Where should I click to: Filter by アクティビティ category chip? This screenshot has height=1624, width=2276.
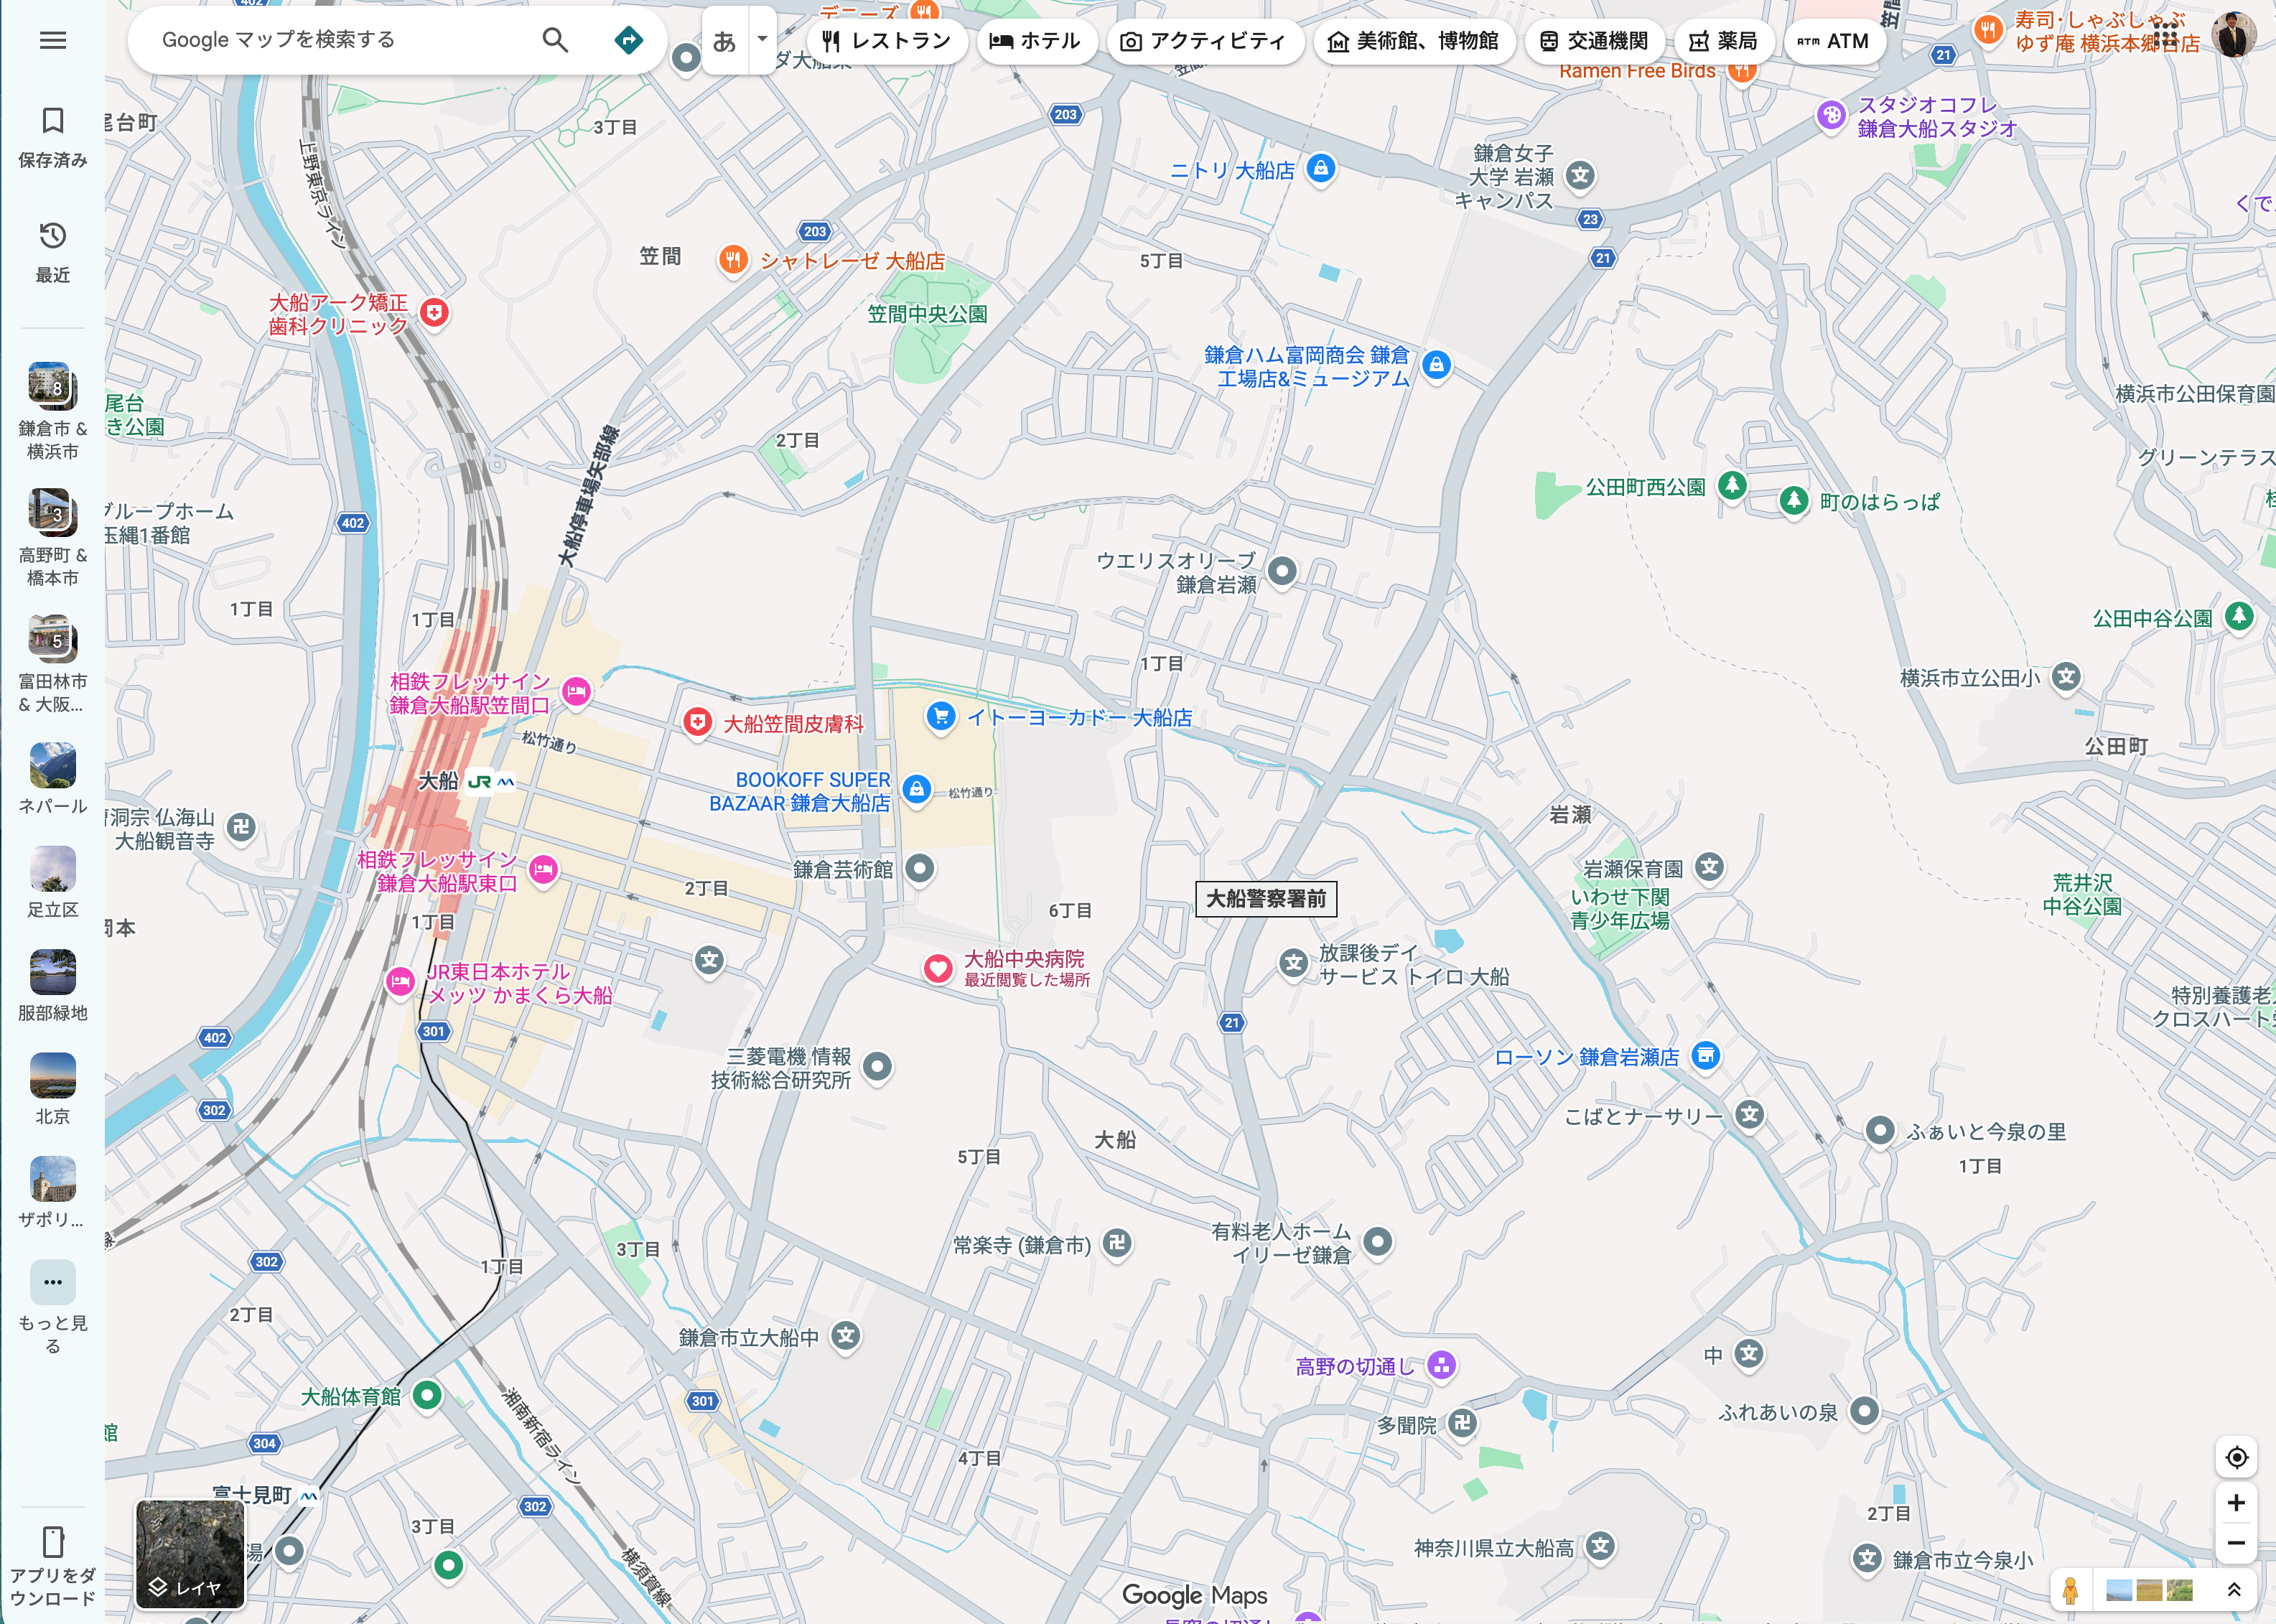pos(1204,41)
